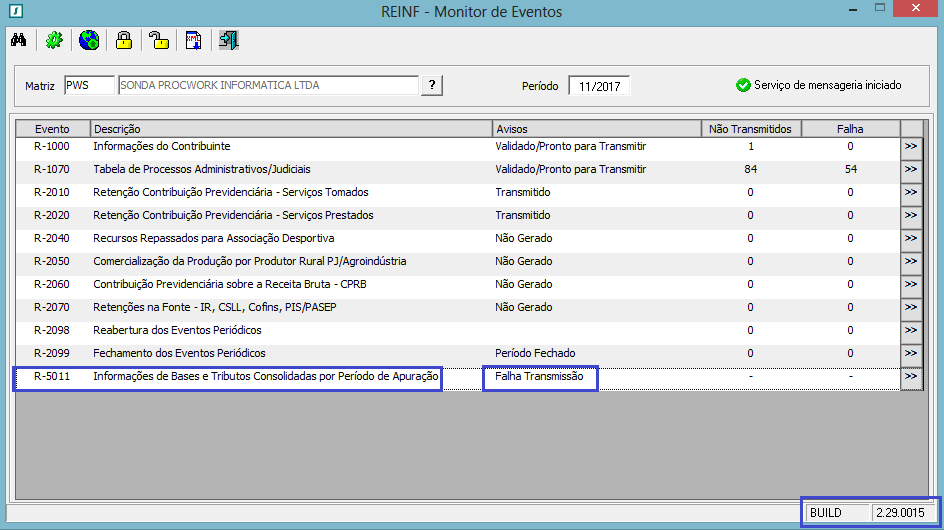The image size is (944, 530).
Task: Click the Evento column header
Action: coord(52,129)
